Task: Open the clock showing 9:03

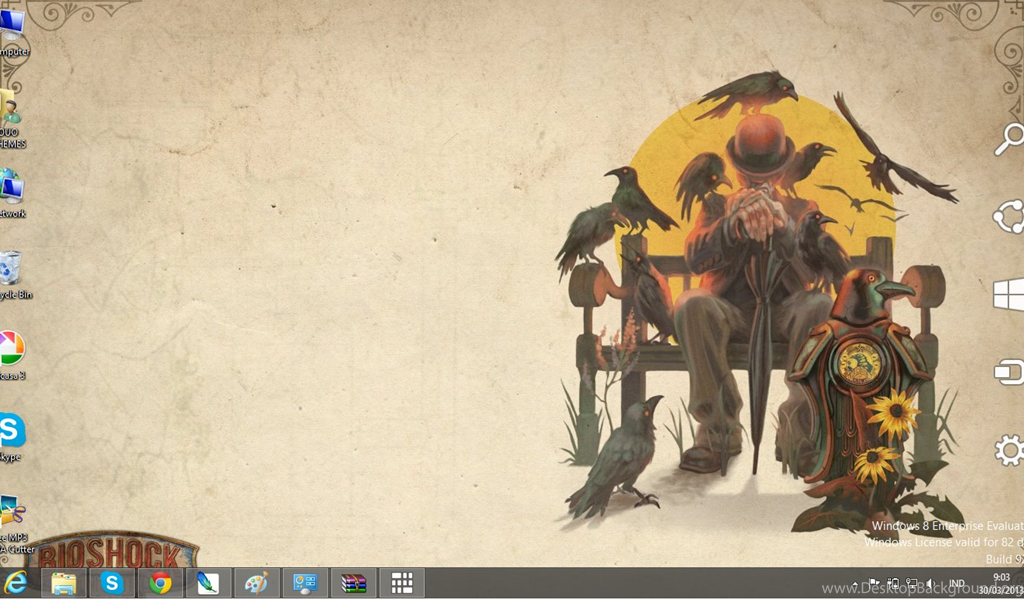Action: 1001,583
